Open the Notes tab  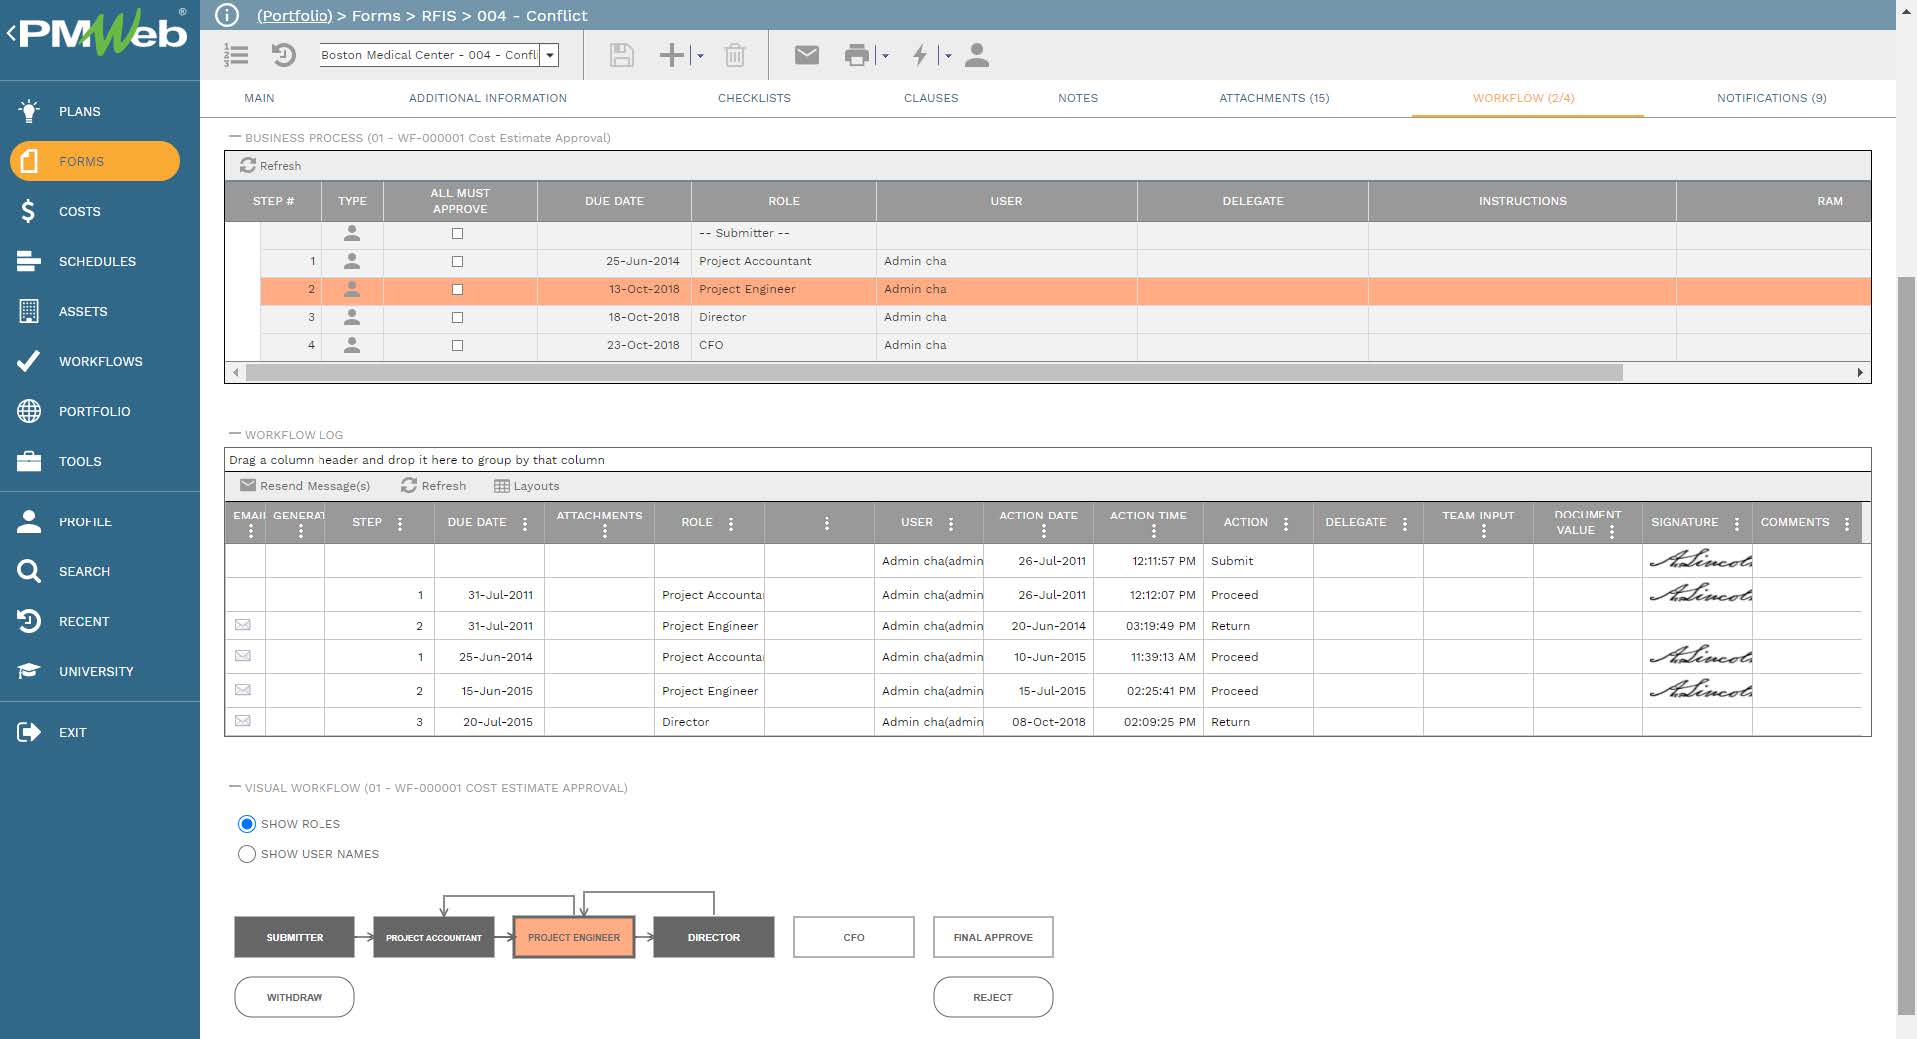(x=1078, y=98)
